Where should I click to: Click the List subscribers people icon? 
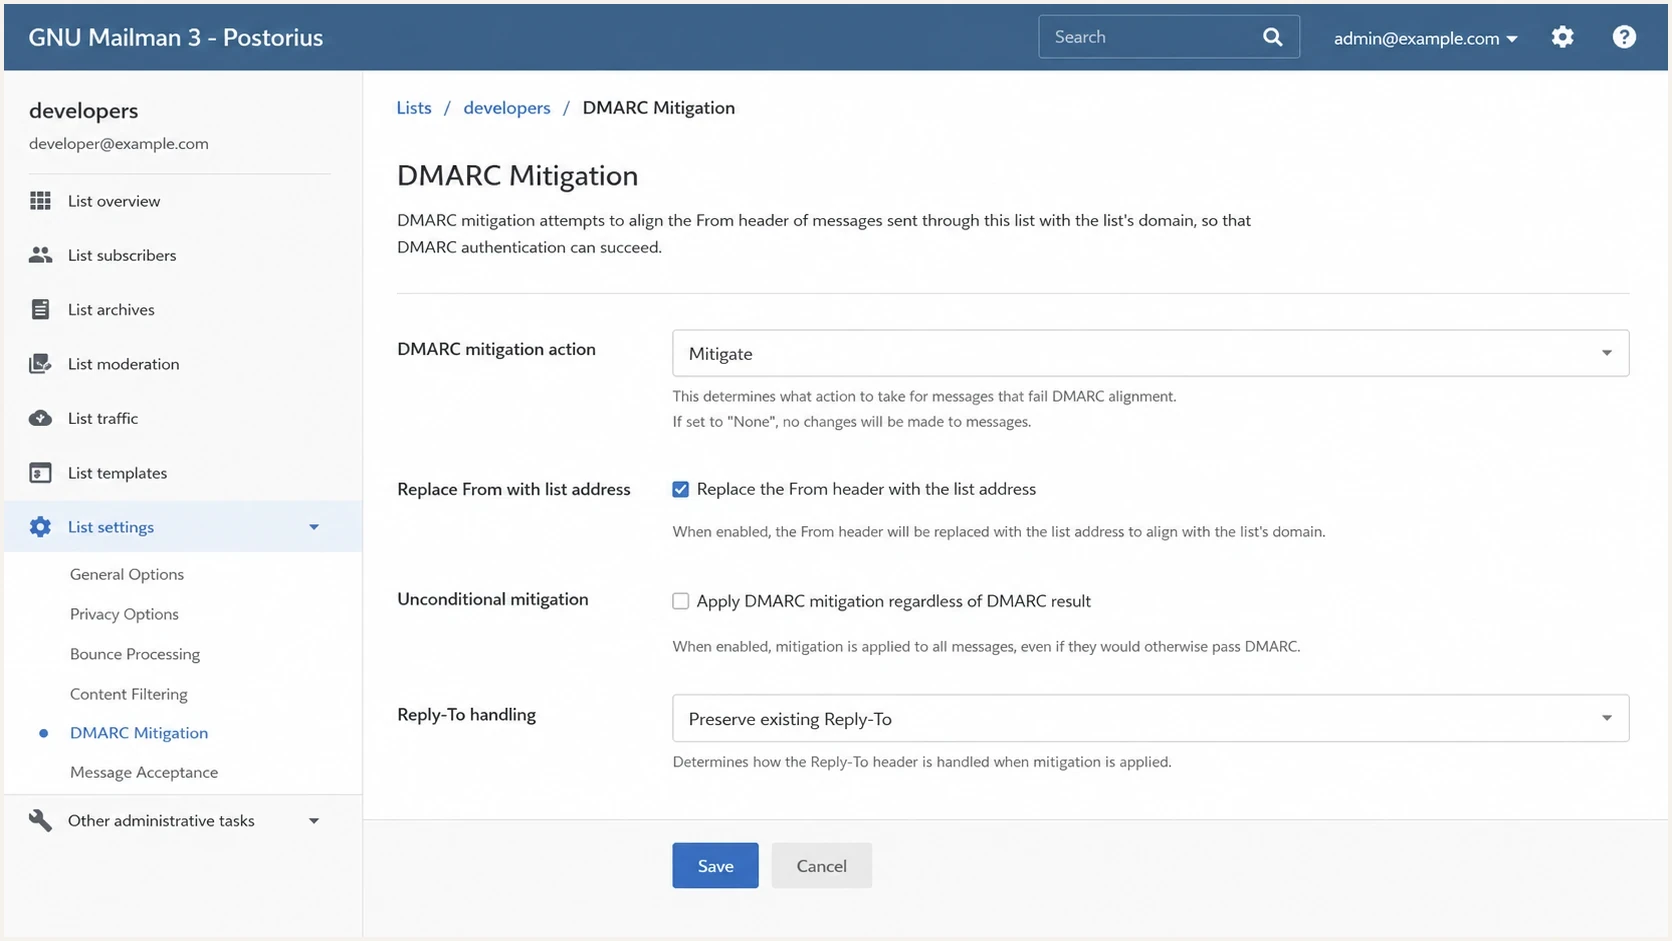40,255
